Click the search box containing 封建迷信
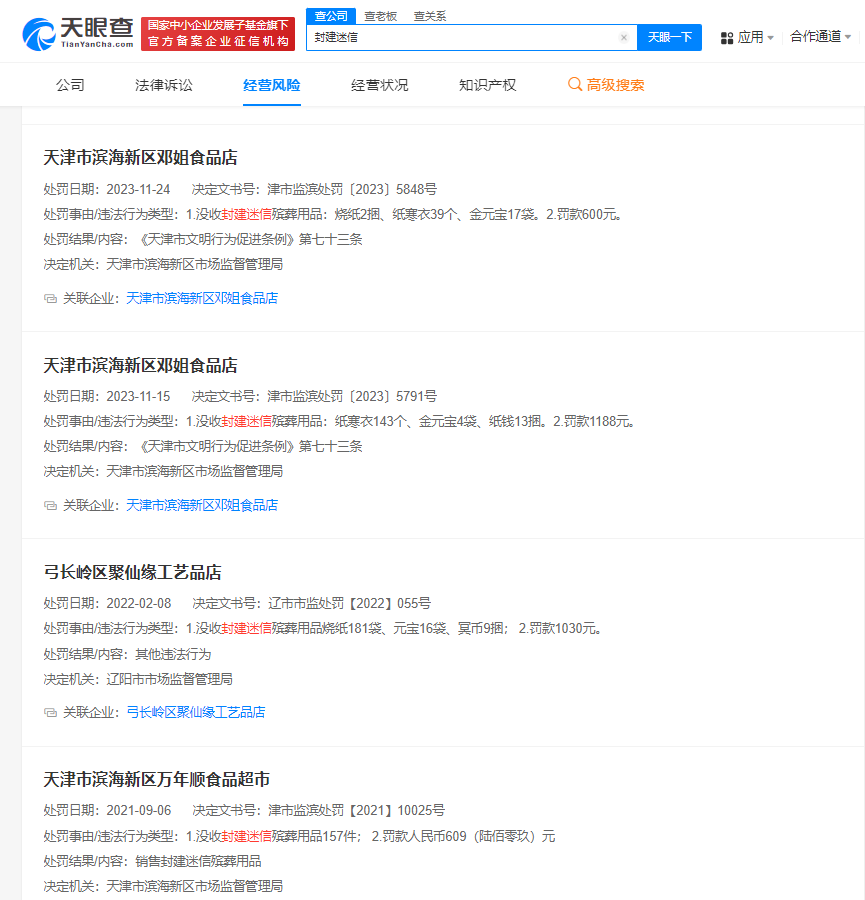 (460, 38)
